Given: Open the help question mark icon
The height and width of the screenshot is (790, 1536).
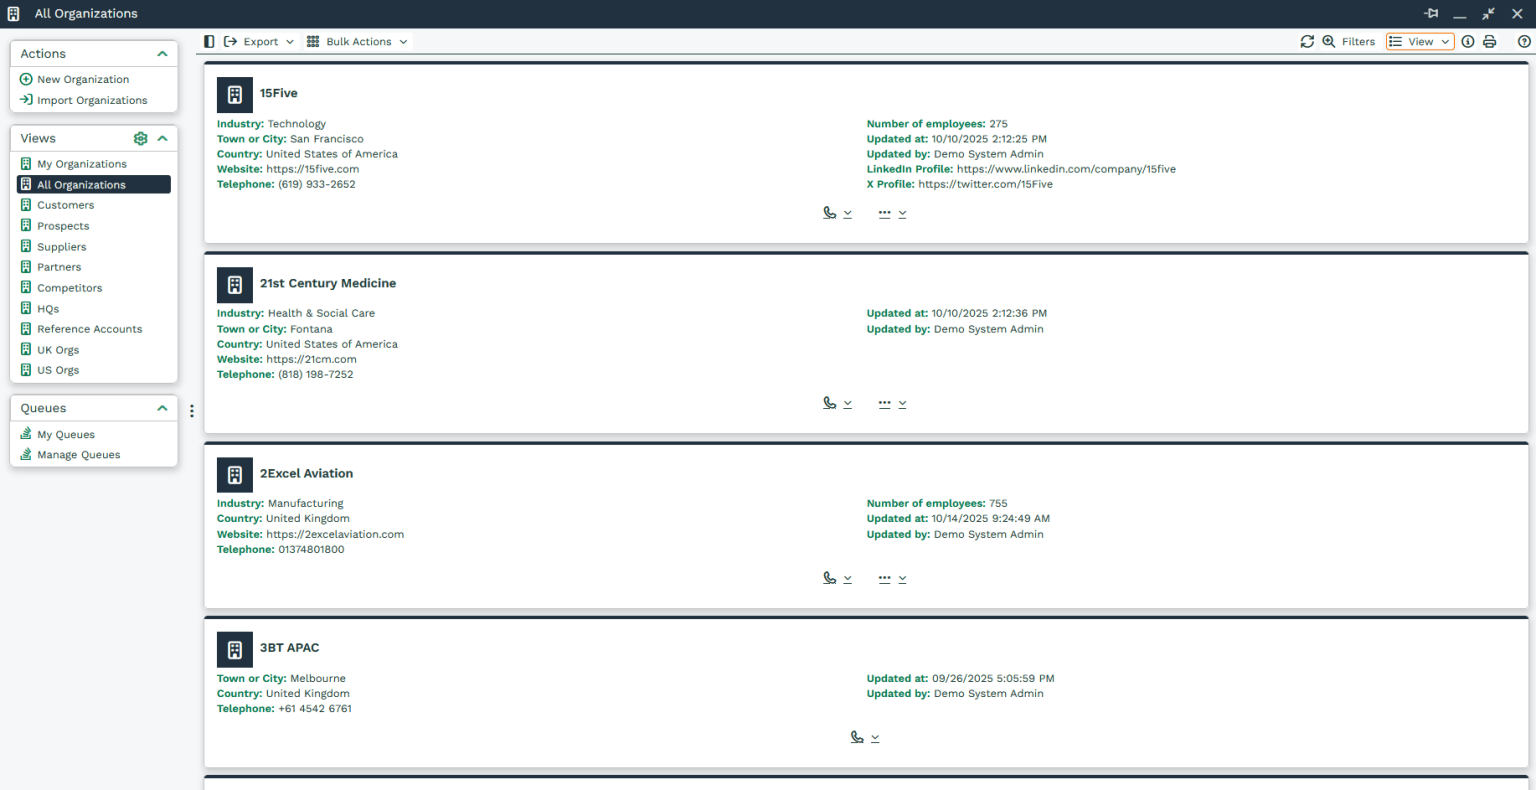Looking at the screenshot, I should pos(1524,41).
